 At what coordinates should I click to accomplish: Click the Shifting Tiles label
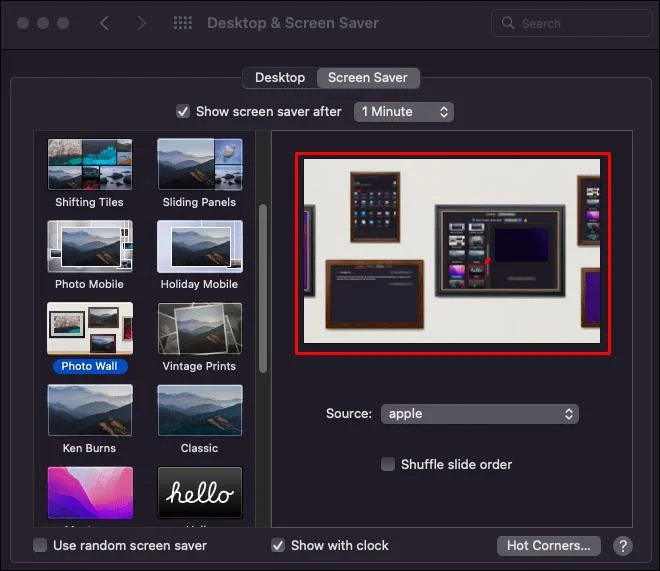89,202
